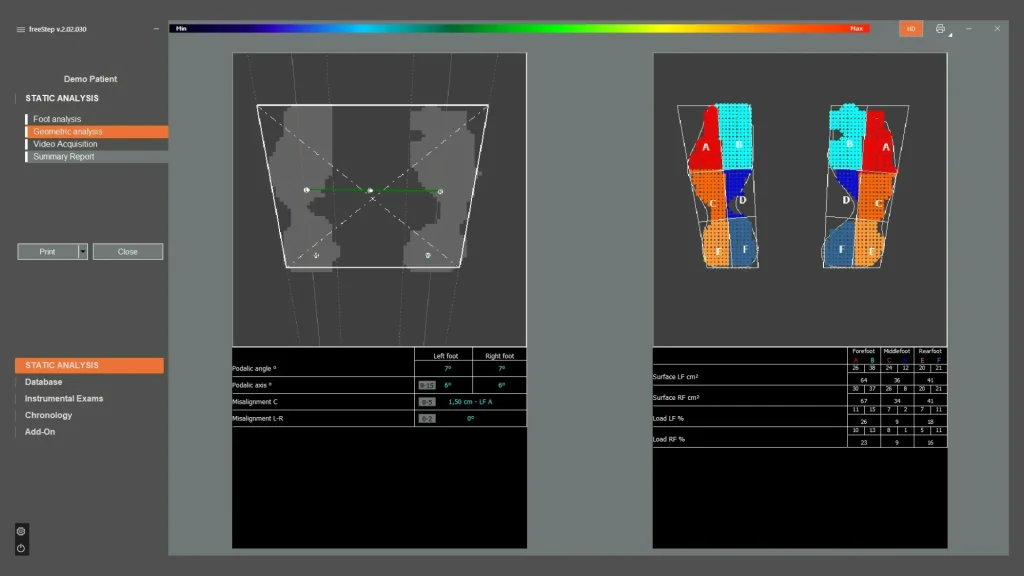Switch to Video Acquisition view
This screenshot has width=1024, height=576.
65,144
